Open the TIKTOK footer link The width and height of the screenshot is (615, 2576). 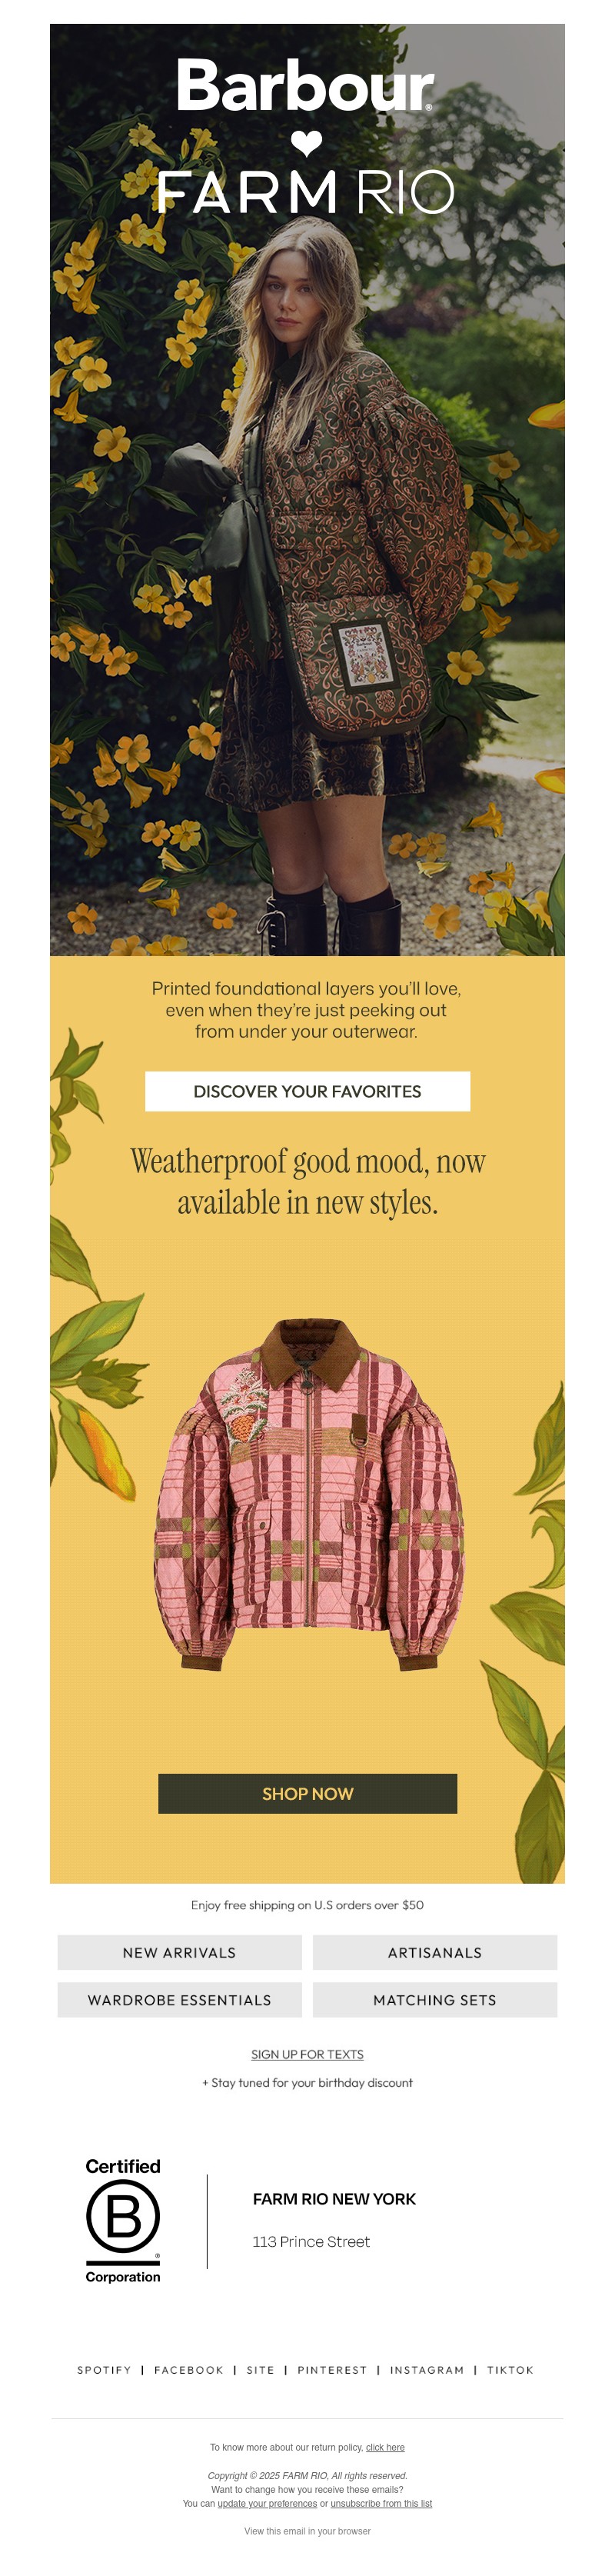tap(510, 2370)
